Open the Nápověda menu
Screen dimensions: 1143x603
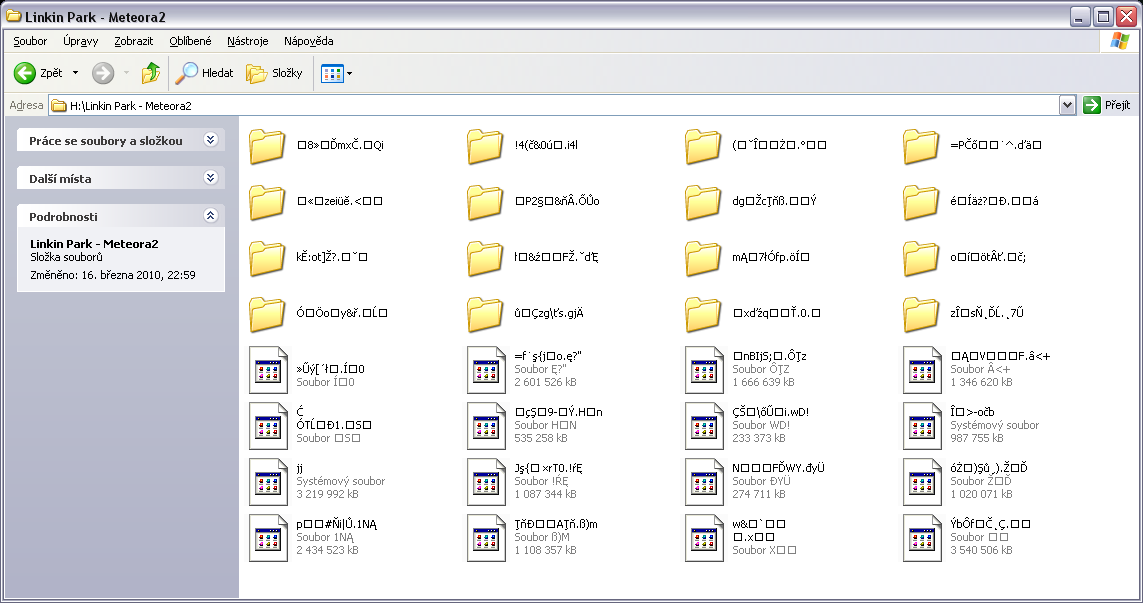coord(308,41)
